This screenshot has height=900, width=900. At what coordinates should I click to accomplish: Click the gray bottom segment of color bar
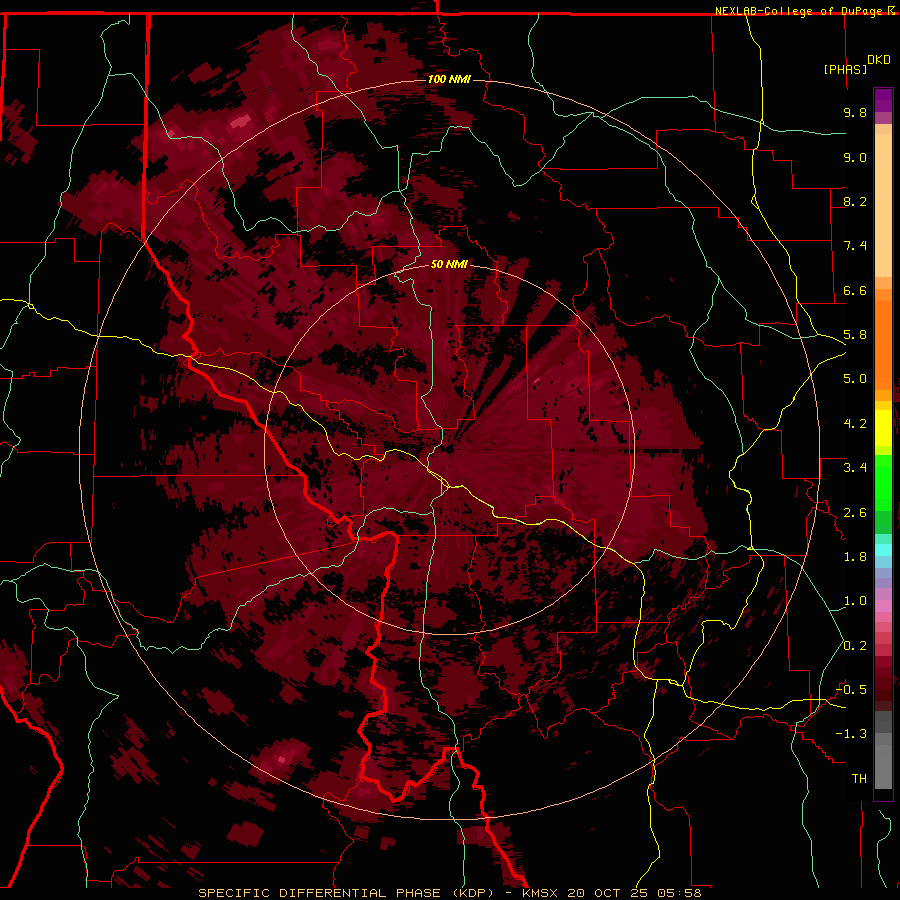point(883,761)
